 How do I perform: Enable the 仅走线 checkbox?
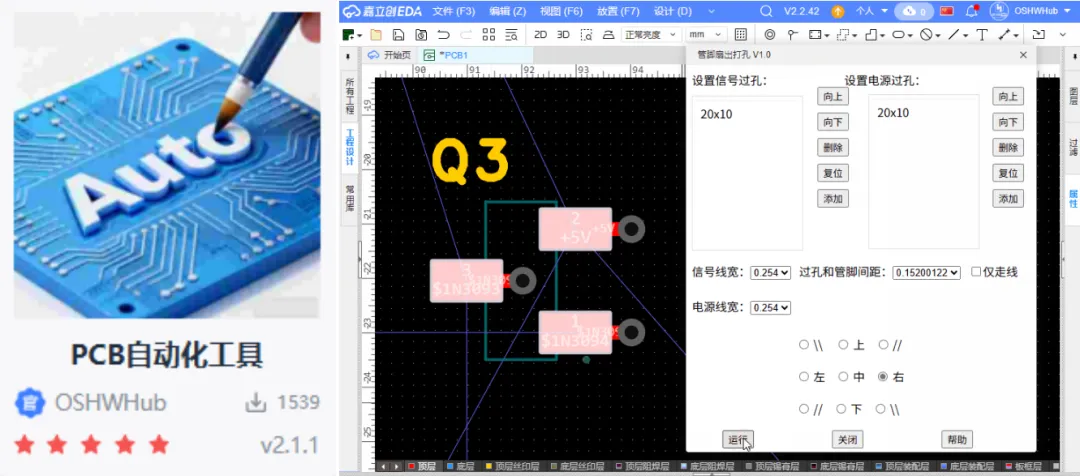coord(976,272)
